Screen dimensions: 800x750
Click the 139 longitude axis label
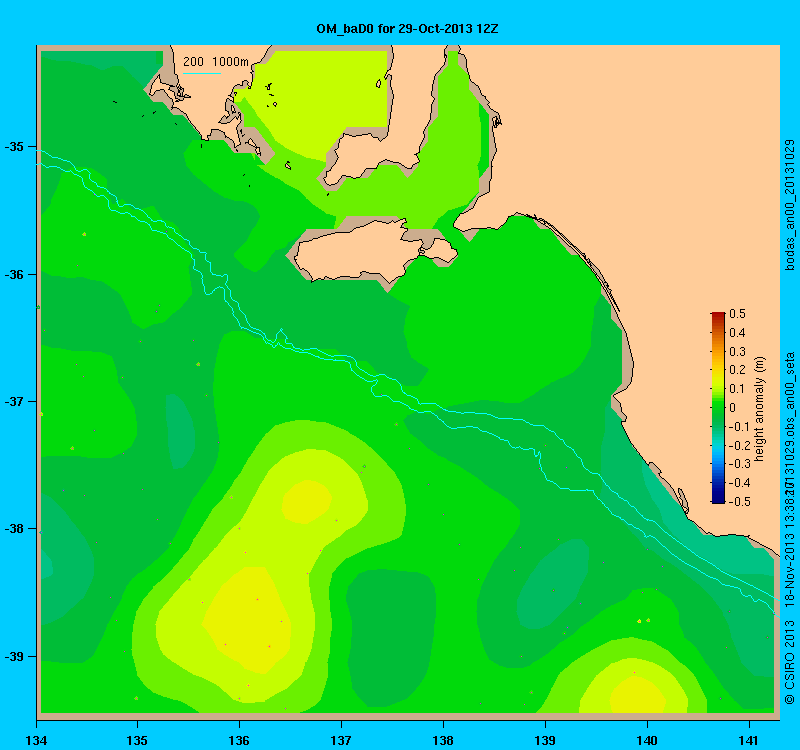click(545, 740)
